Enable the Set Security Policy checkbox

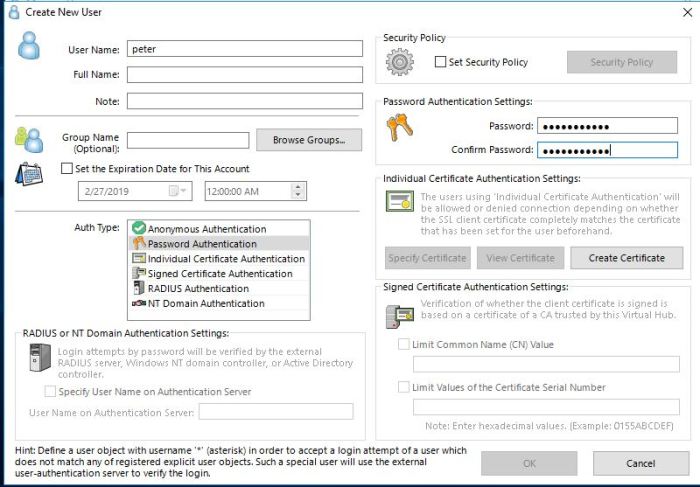pyautogui.click(x=441, y=62)
